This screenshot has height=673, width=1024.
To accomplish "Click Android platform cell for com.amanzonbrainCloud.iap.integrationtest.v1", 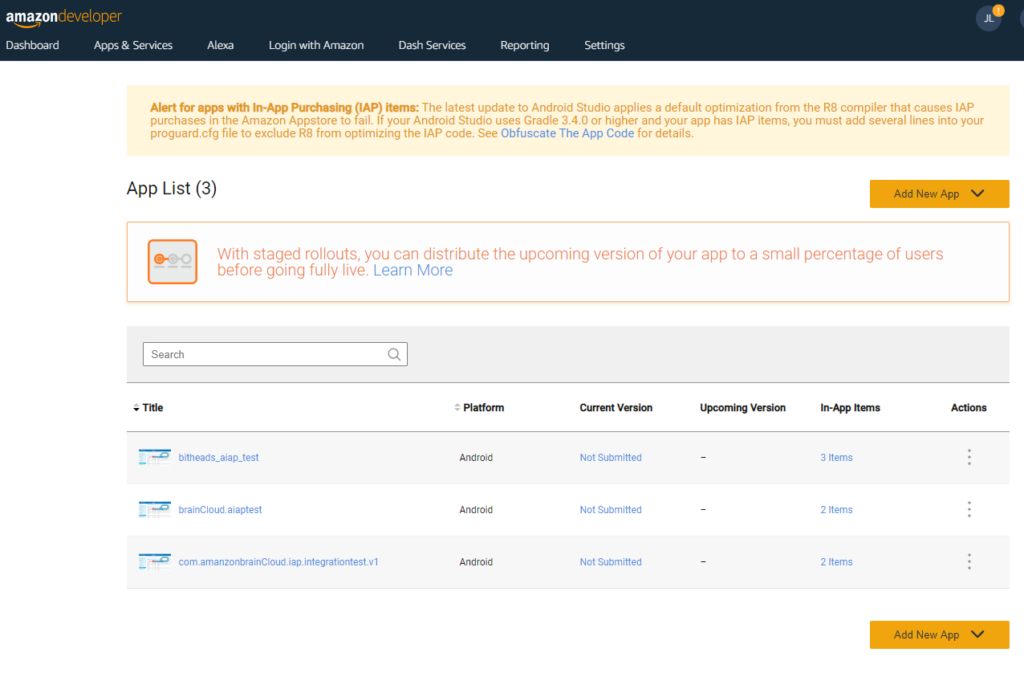I will pyautogui.click(x=476, y=562).
